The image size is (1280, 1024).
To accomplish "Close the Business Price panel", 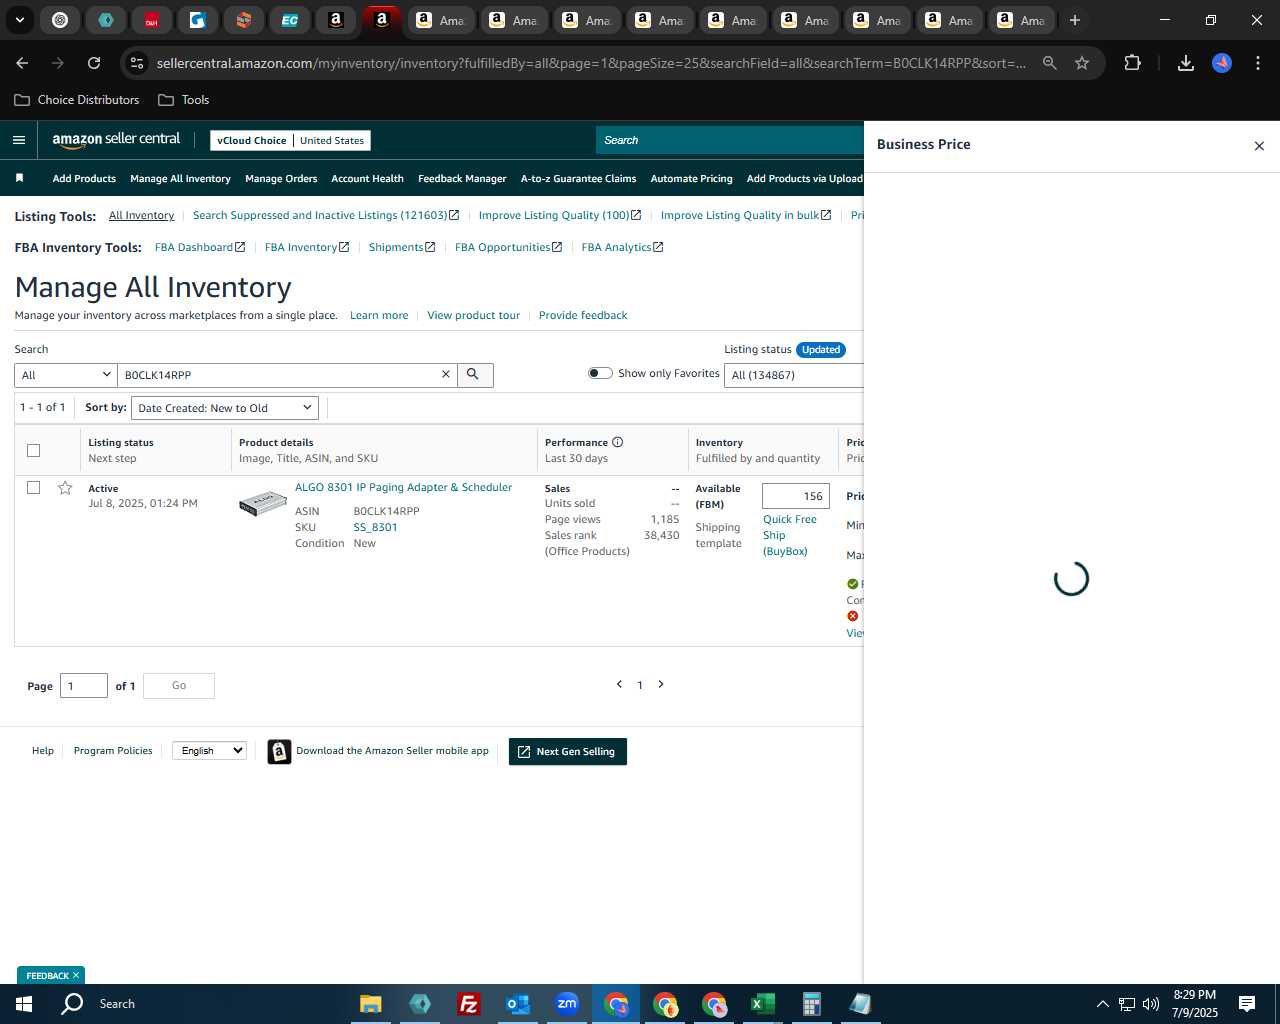I will coord(1259,146).
